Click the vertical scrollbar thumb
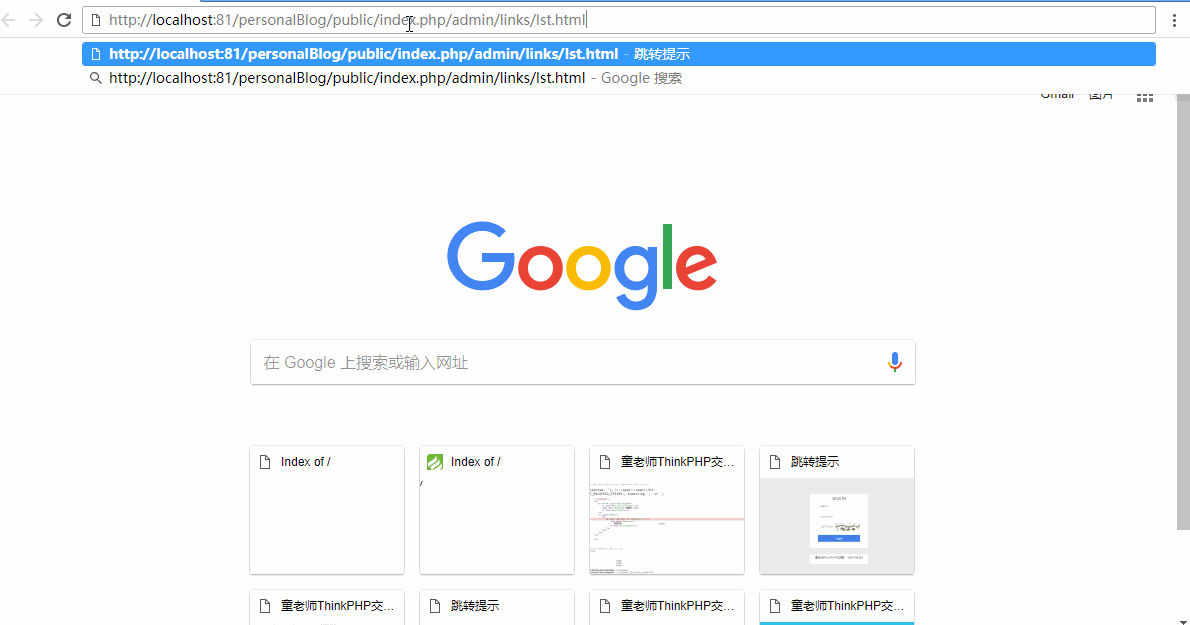 pyautogui.click(x=1182, y=312)
